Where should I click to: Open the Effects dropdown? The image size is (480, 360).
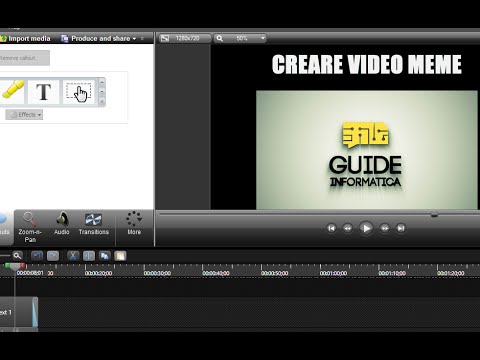(x=24, y=115)
